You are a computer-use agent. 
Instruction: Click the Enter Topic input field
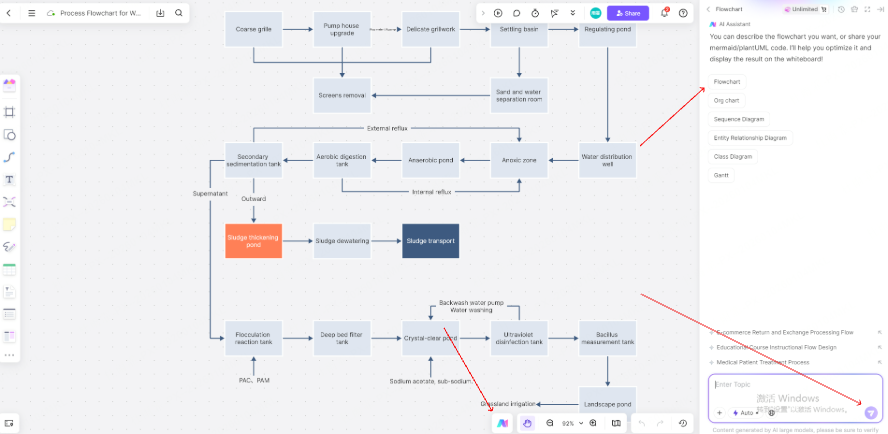click(x=790, y=385)
